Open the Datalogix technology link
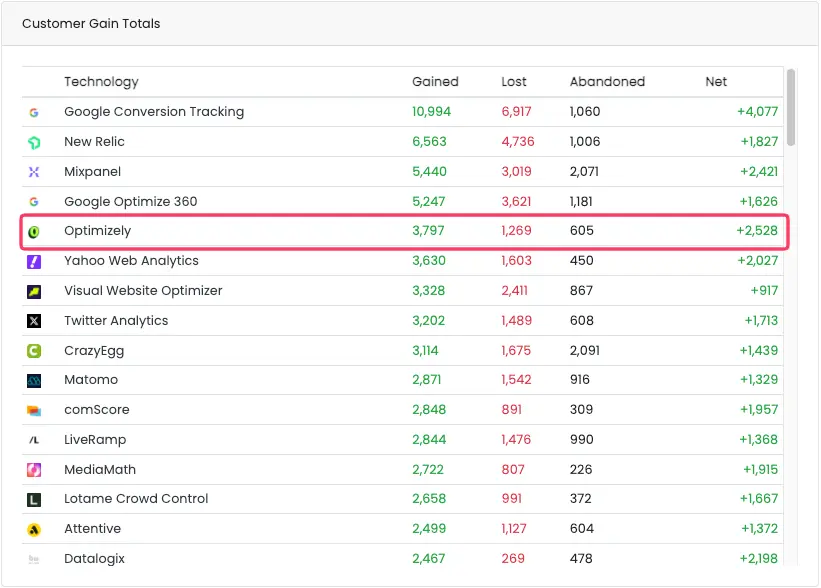The image size is (821, 588). pos(95,558)
